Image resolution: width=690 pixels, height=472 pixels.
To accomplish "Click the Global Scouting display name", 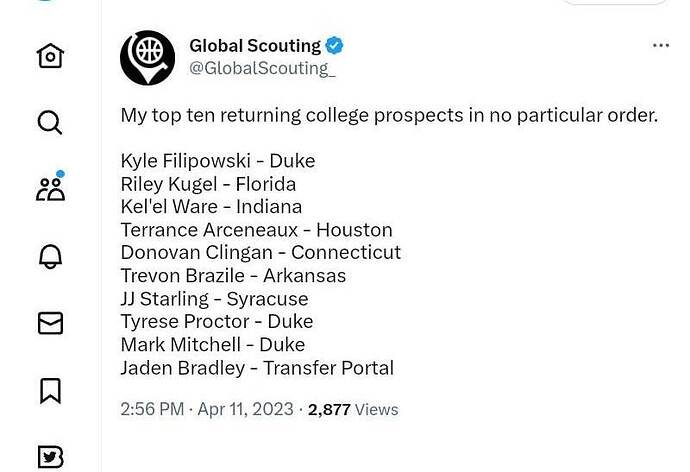I will point(255,46).
